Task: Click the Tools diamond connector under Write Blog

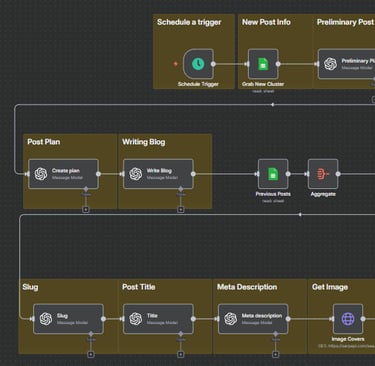Action: tap(181, 189)
